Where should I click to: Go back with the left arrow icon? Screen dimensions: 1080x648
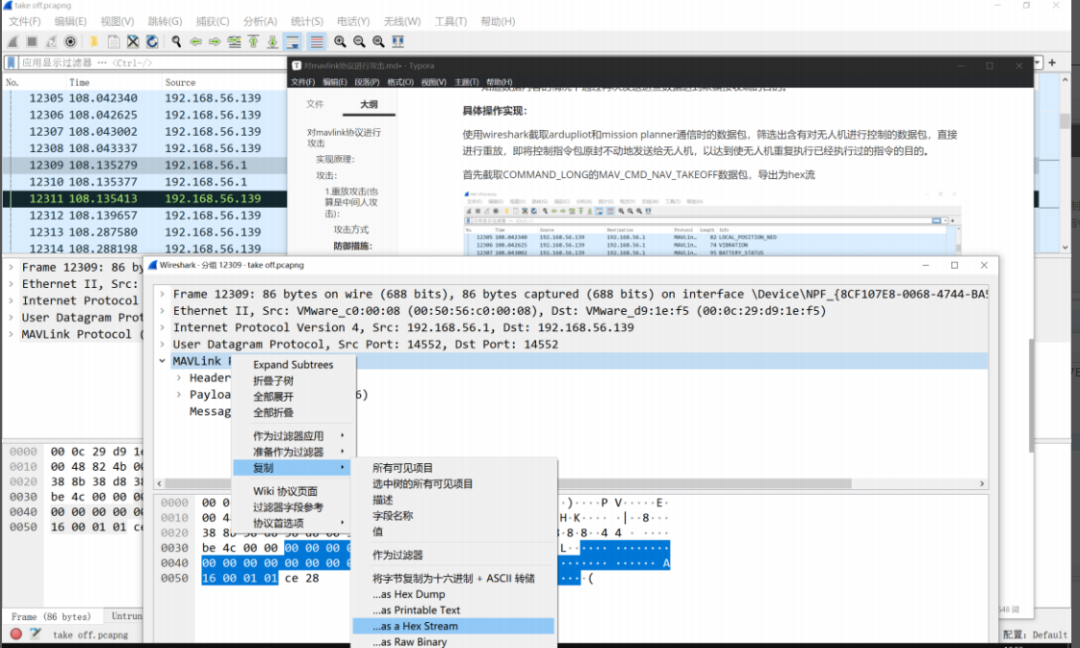tap(196, 42)
